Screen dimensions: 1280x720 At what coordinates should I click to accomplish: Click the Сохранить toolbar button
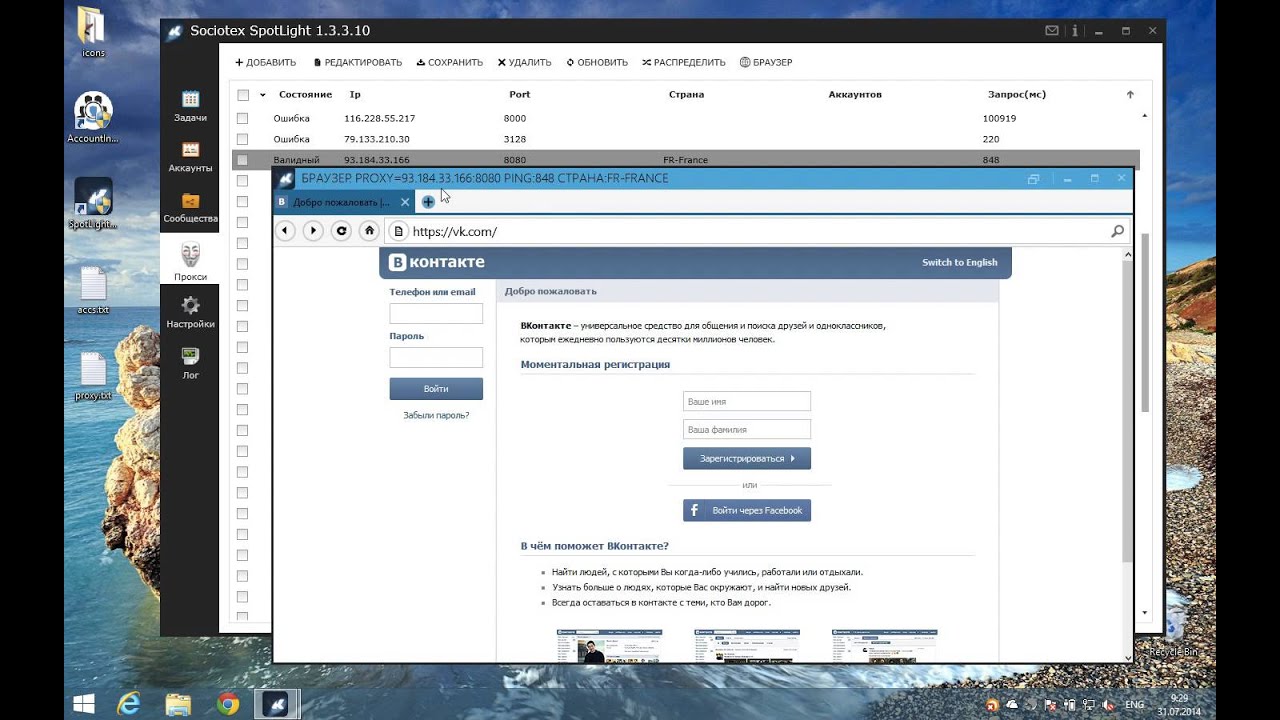coord(450,62)
